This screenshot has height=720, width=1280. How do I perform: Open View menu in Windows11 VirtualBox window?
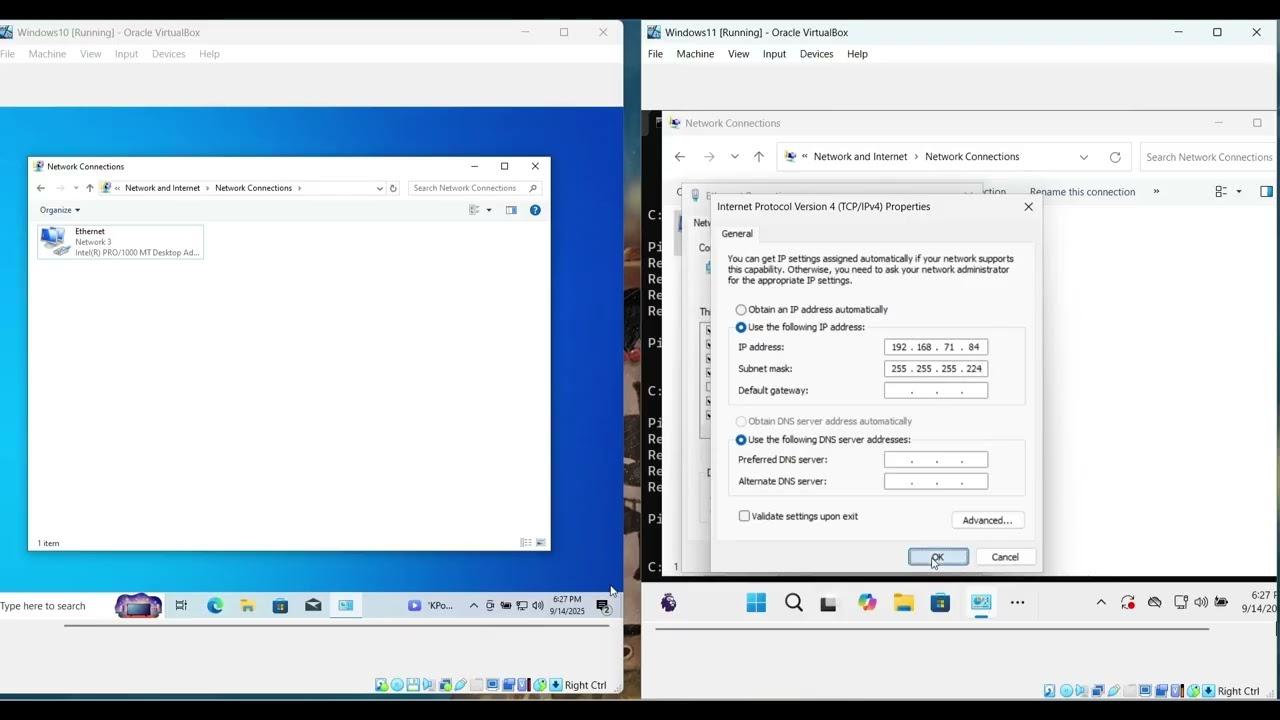tap(738, 54)
